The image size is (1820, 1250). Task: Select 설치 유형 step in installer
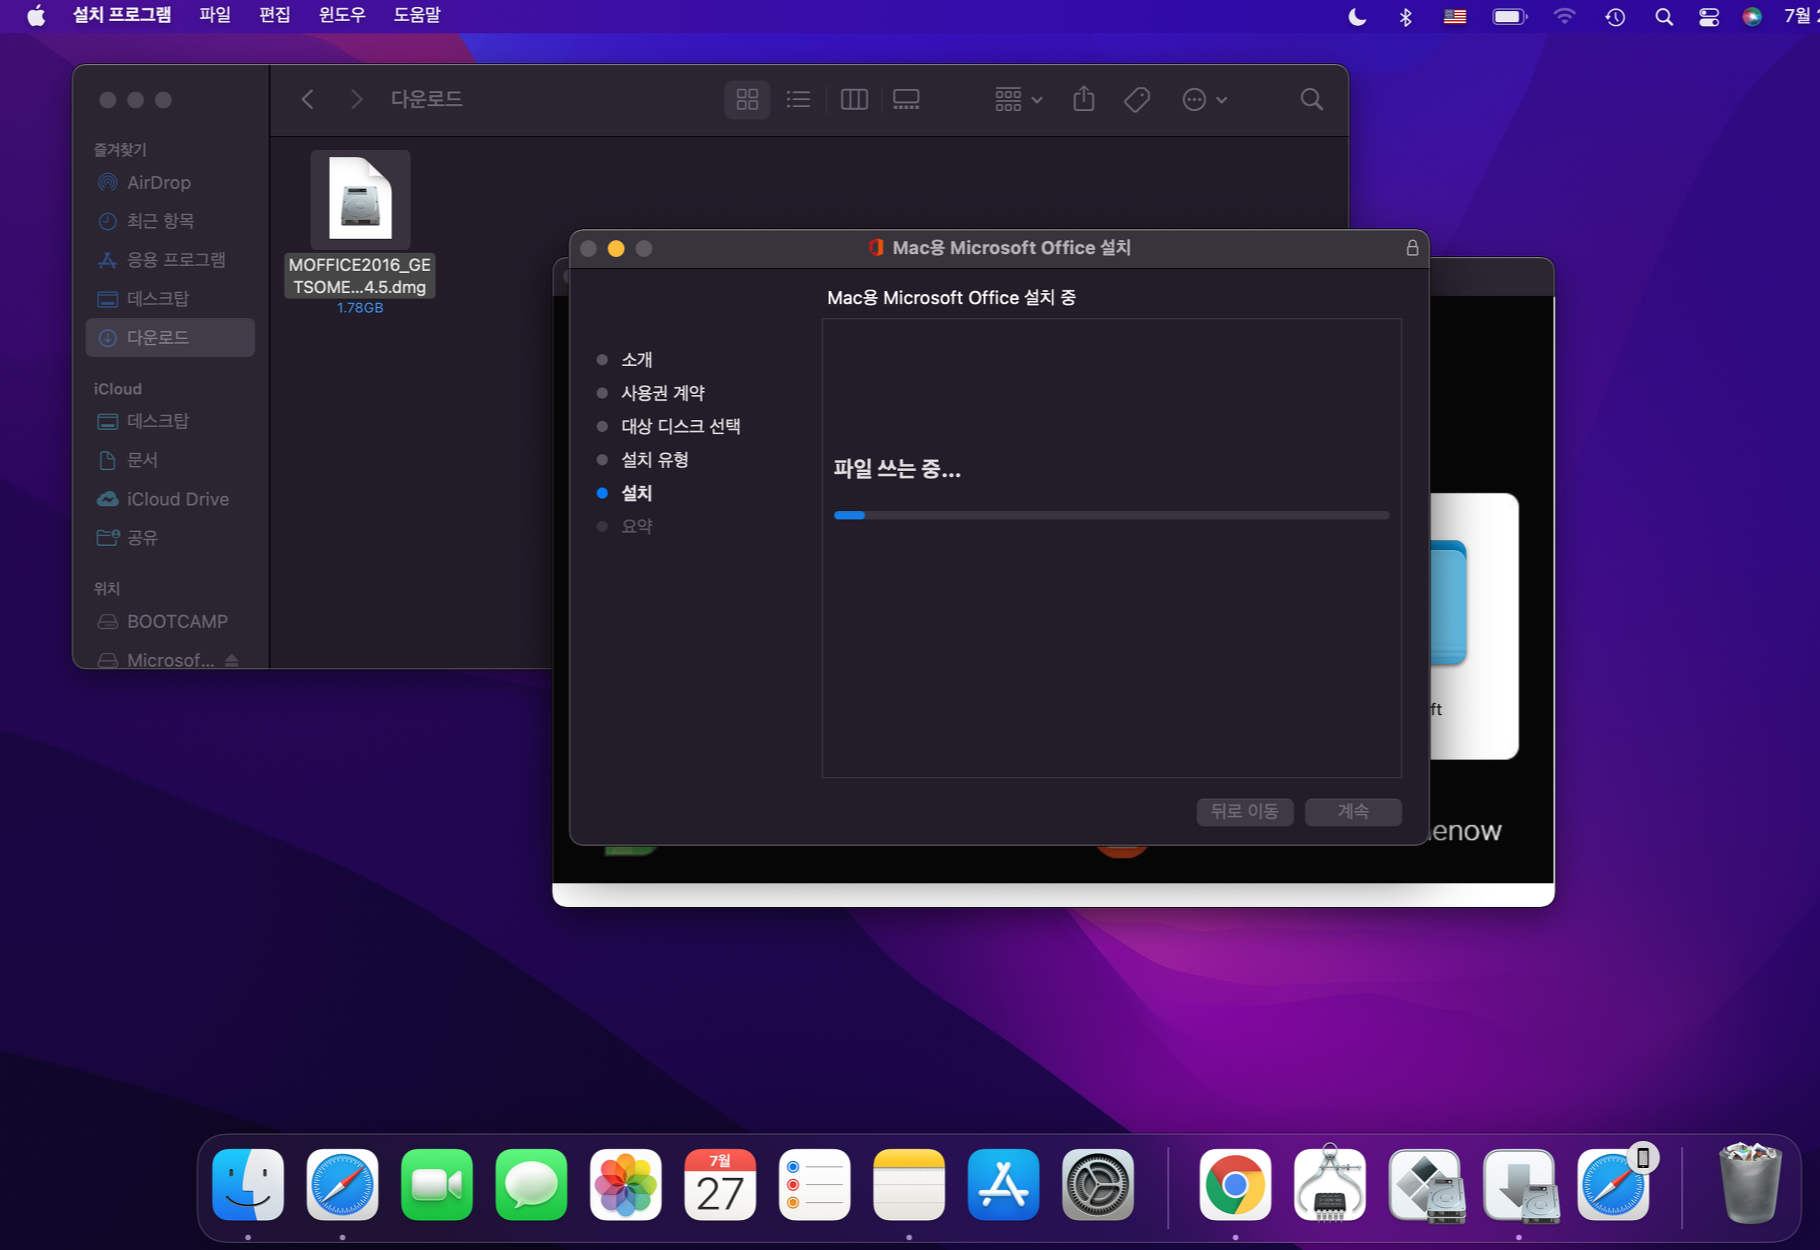[655, 460]
